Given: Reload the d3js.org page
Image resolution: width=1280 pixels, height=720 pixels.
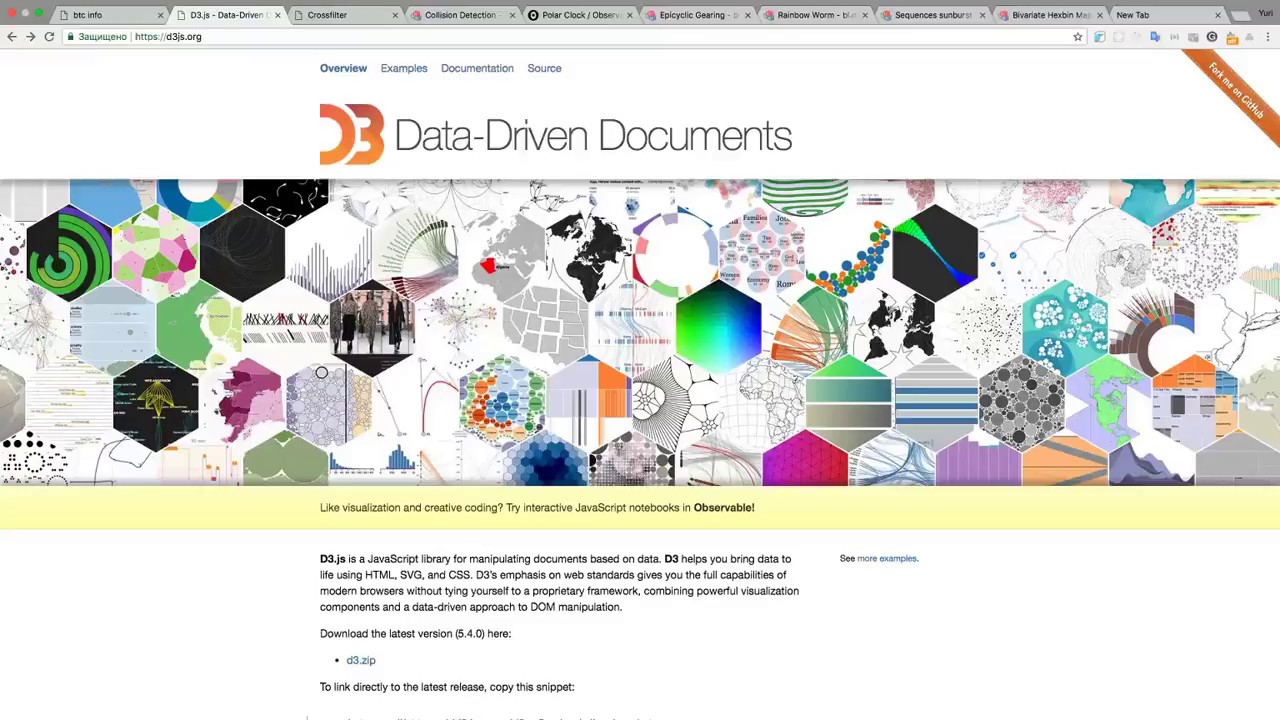Looking at the screenshot, I should [x=49, y=37].
